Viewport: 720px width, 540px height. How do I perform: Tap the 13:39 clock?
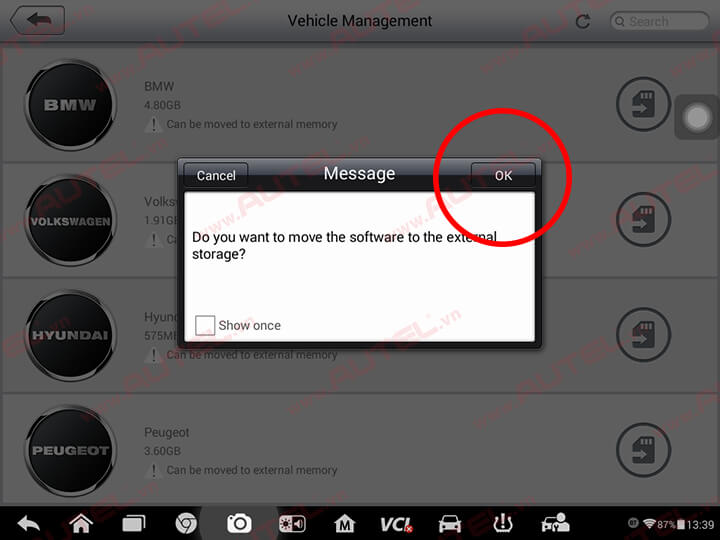(x=701, y=524)
